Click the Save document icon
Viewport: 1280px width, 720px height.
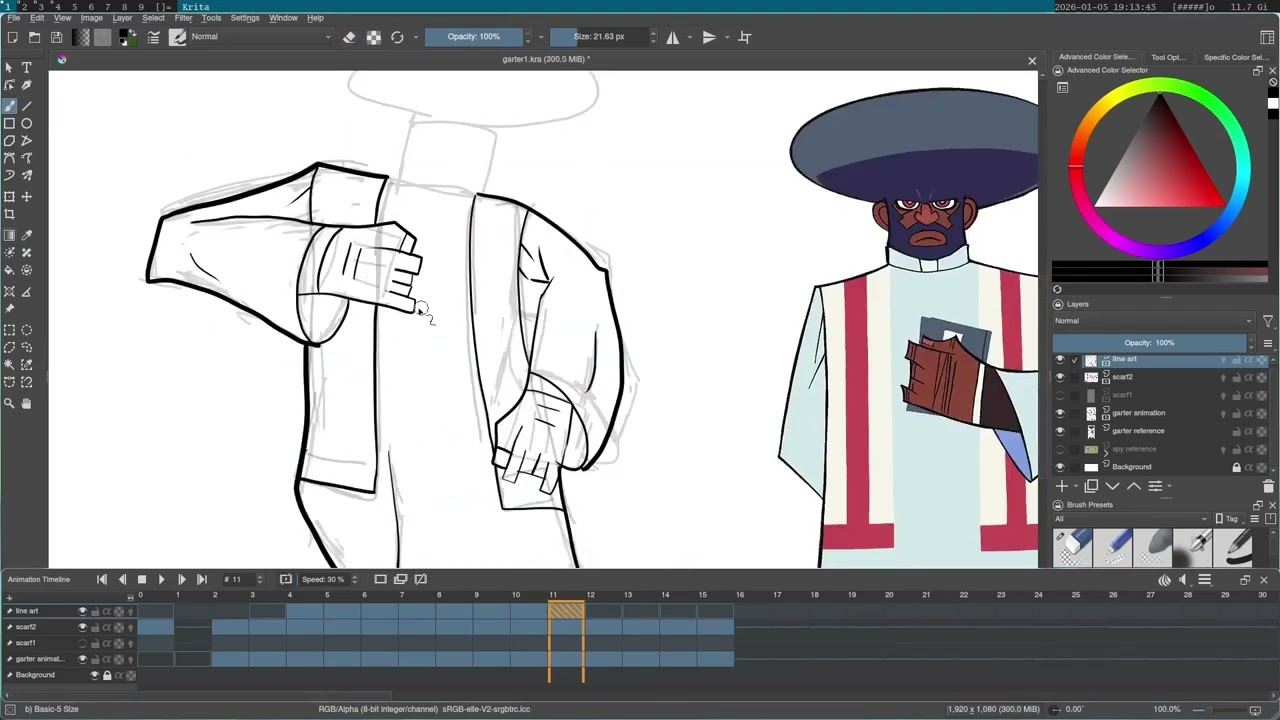[56, 37]
